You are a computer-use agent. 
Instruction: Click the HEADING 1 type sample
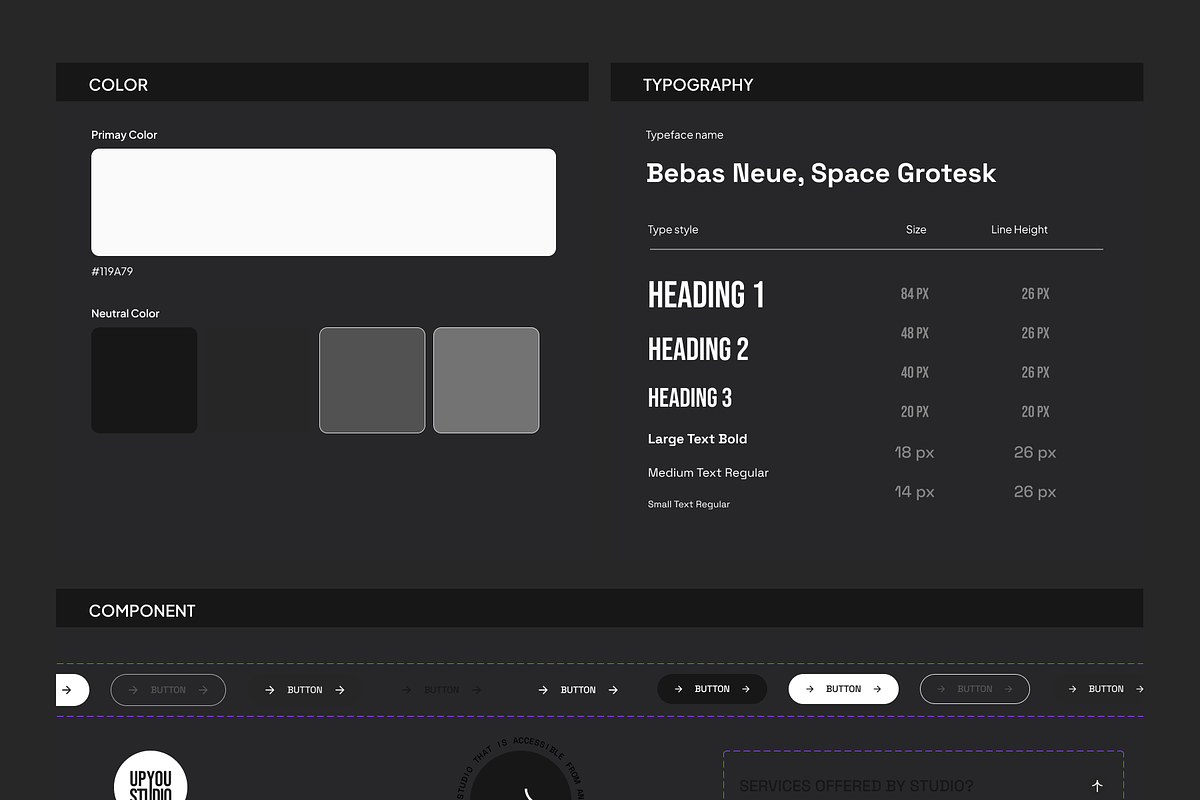point(706,295)
